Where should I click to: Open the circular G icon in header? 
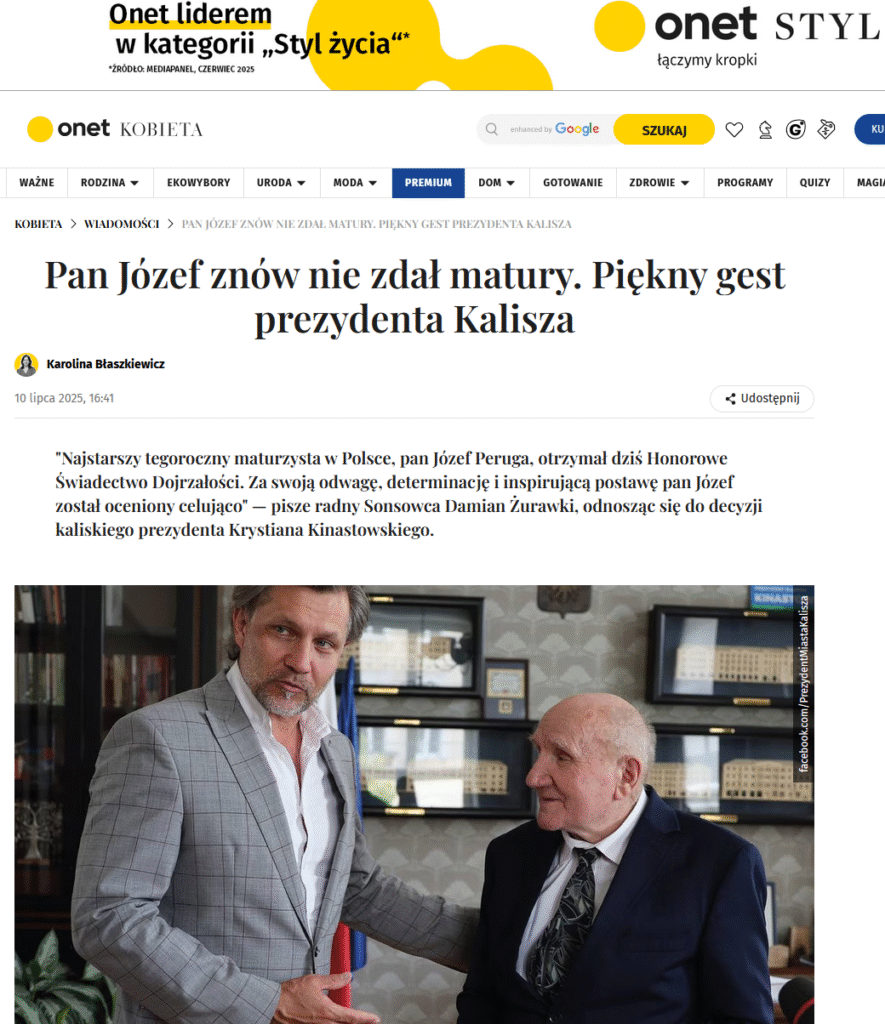coord(796,129)
